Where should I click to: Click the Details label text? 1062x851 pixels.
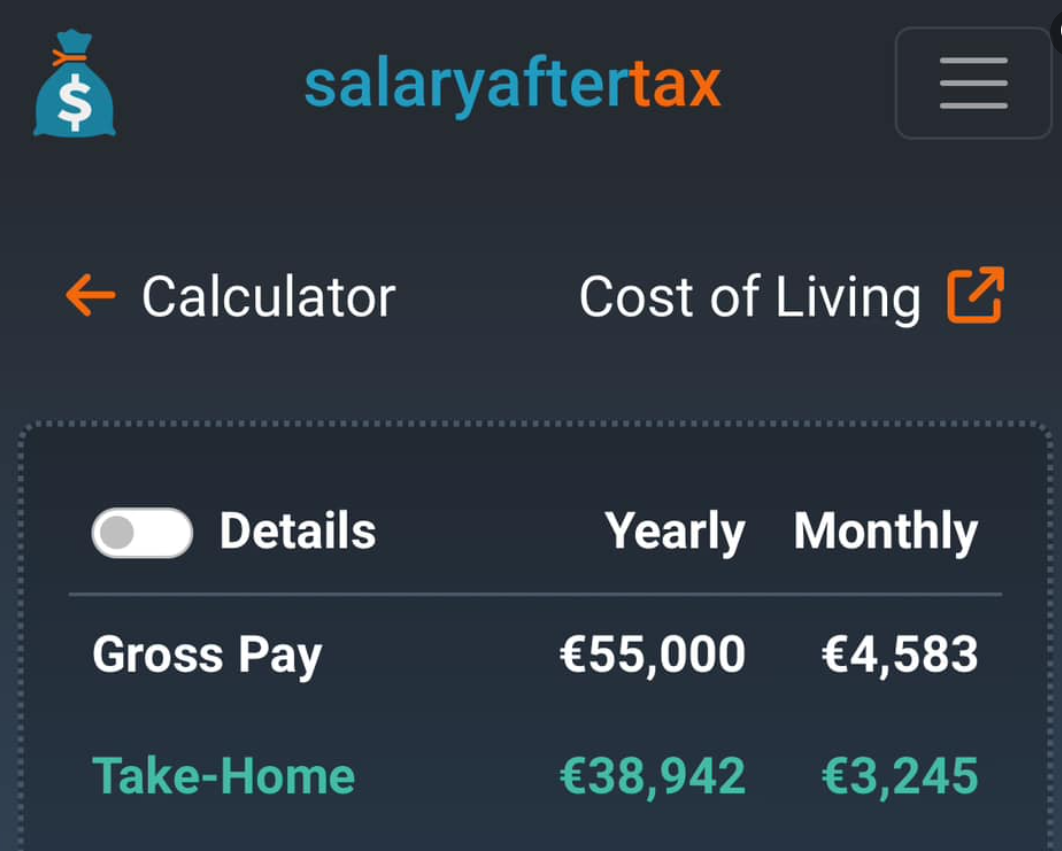click(x=297, y=531)
